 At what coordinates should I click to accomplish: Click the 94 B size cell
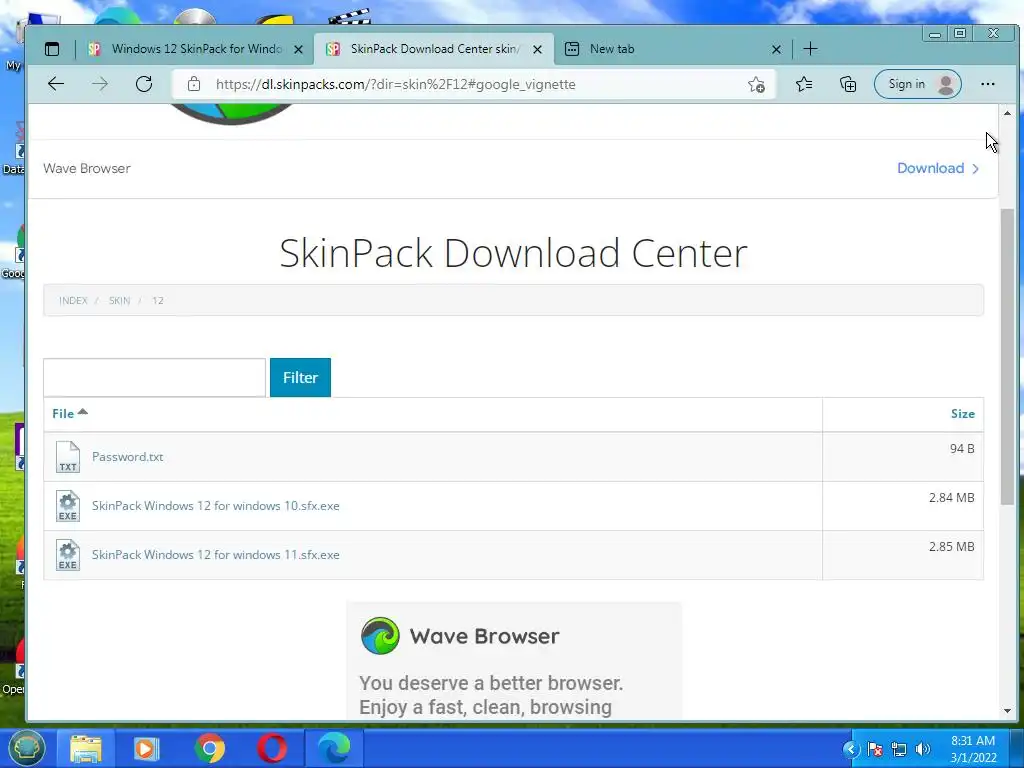click(x=903, y=456)
